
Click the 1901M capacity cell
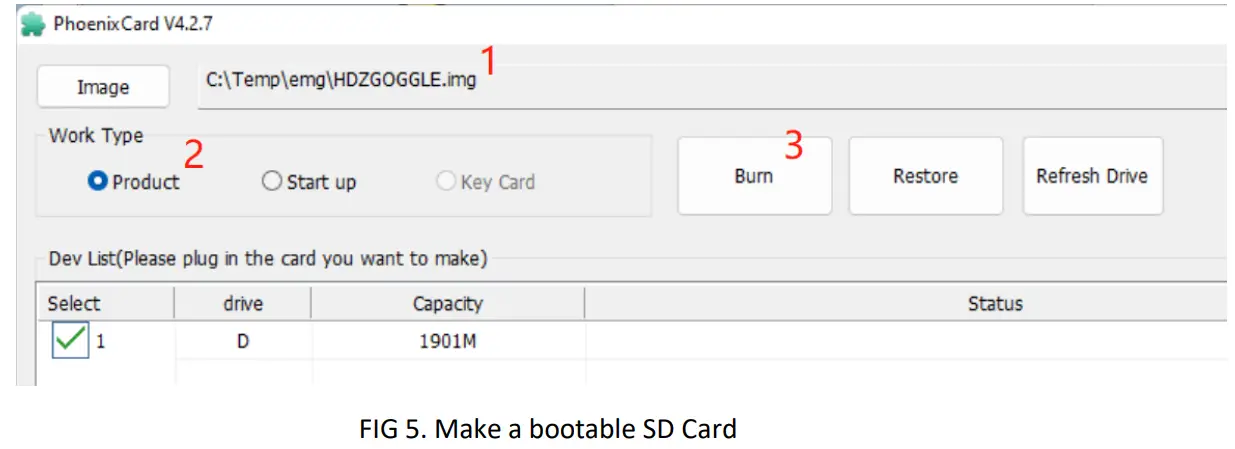[447, 341]
